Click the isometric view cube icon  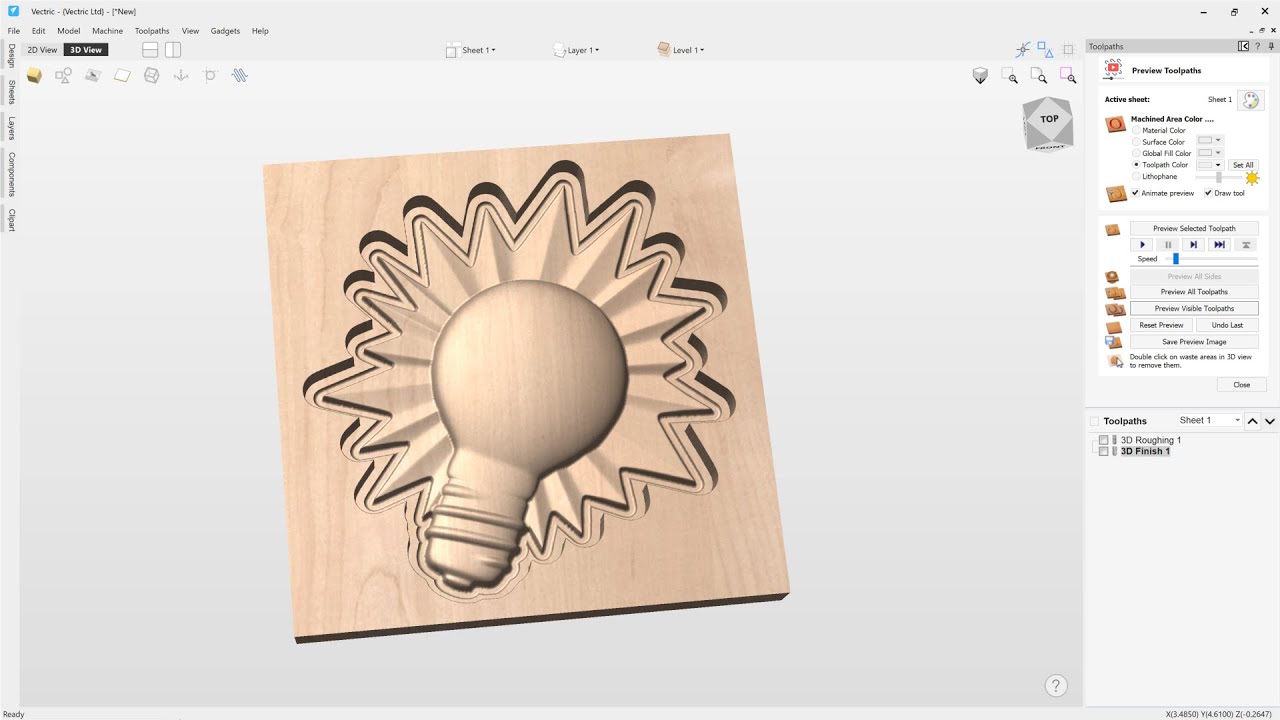tap(980, 75)
